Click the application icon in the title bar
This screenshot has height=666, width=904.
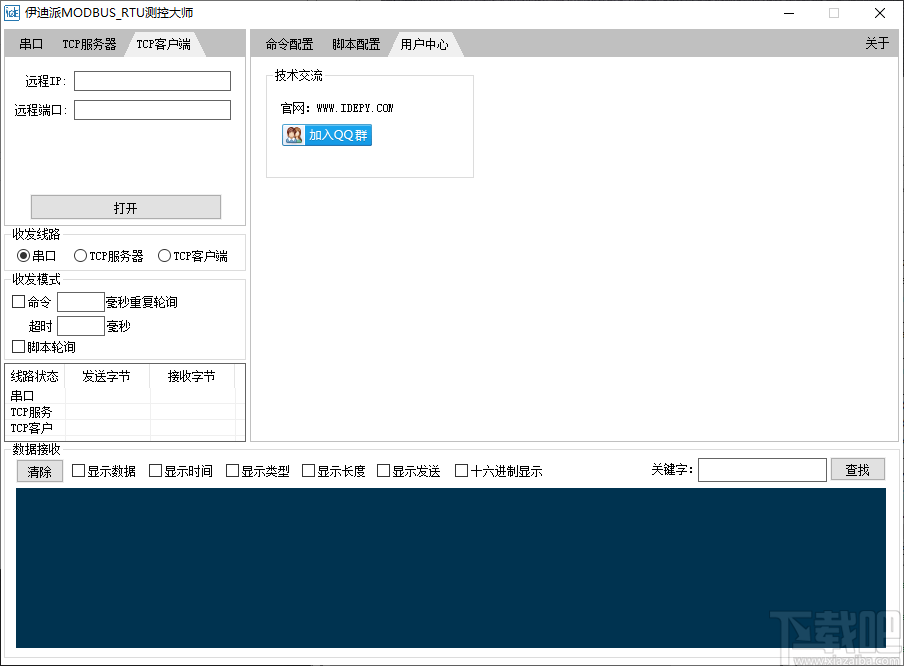coord(14,13)
